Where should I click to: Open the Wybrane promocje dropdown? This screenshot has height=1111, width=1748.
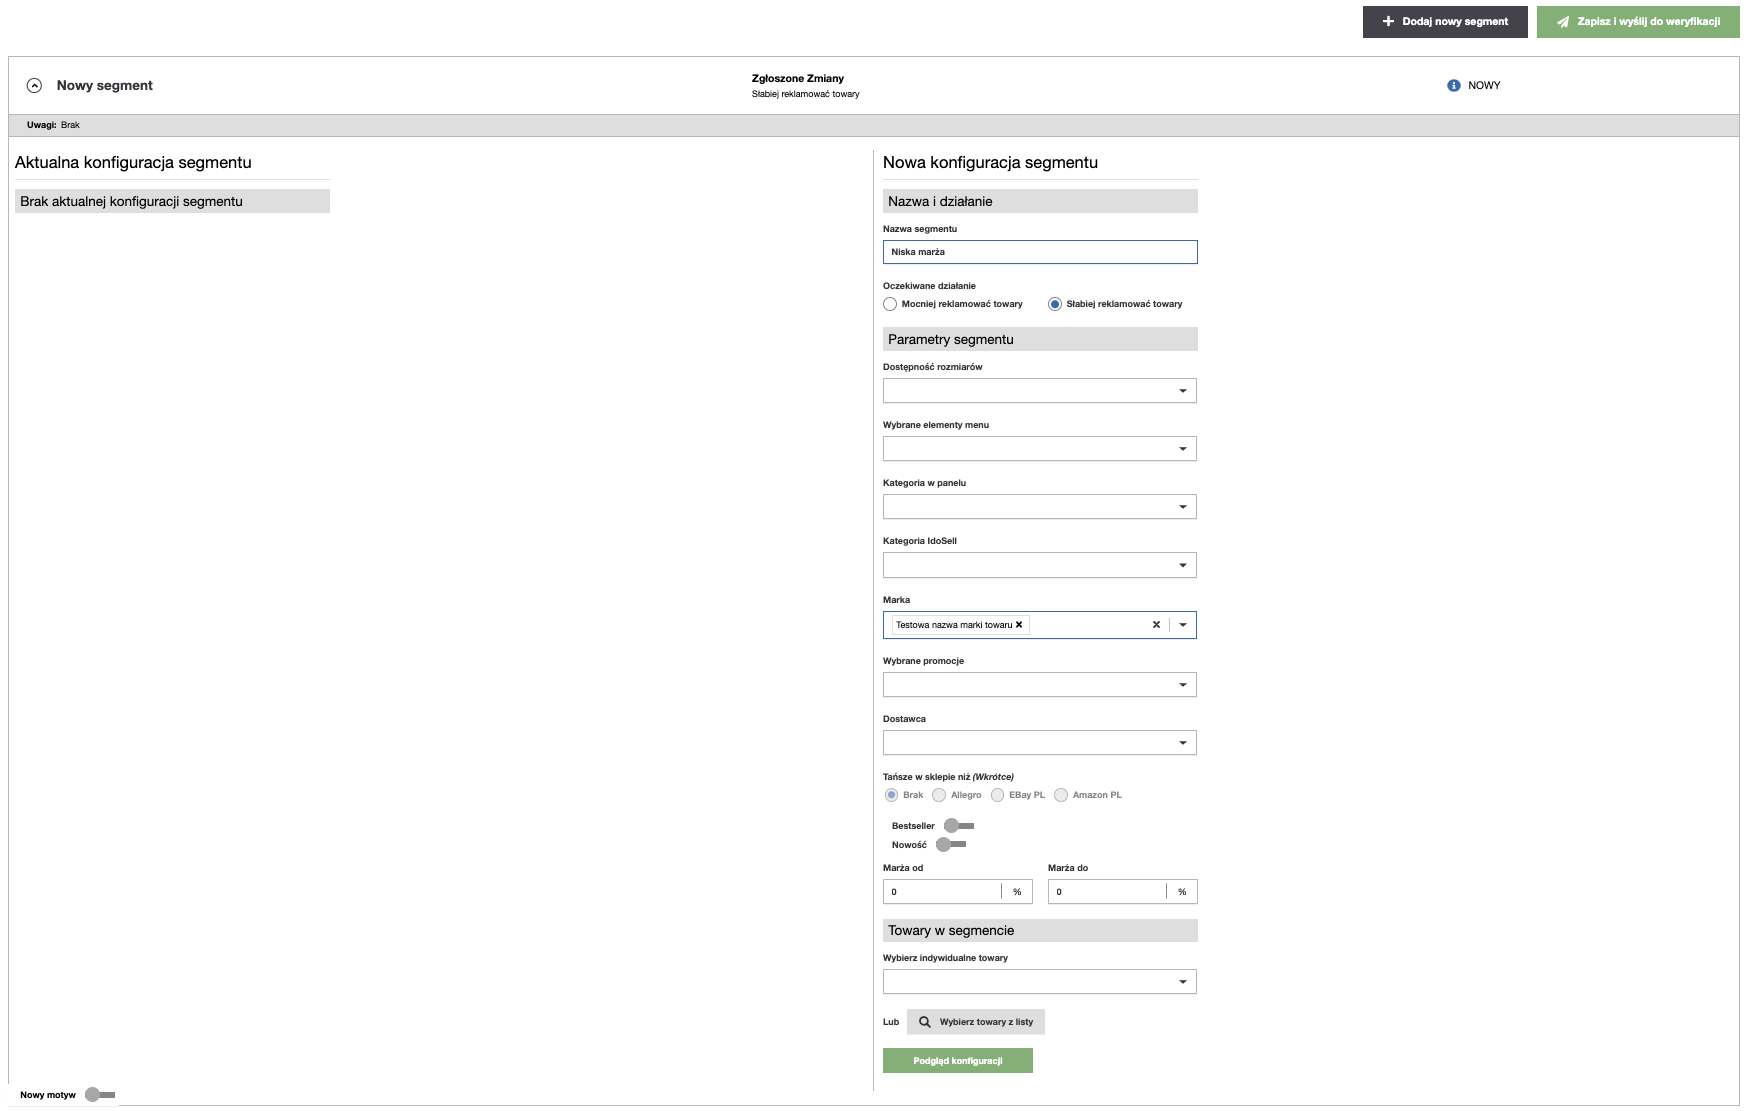[x=1182, y=685]
